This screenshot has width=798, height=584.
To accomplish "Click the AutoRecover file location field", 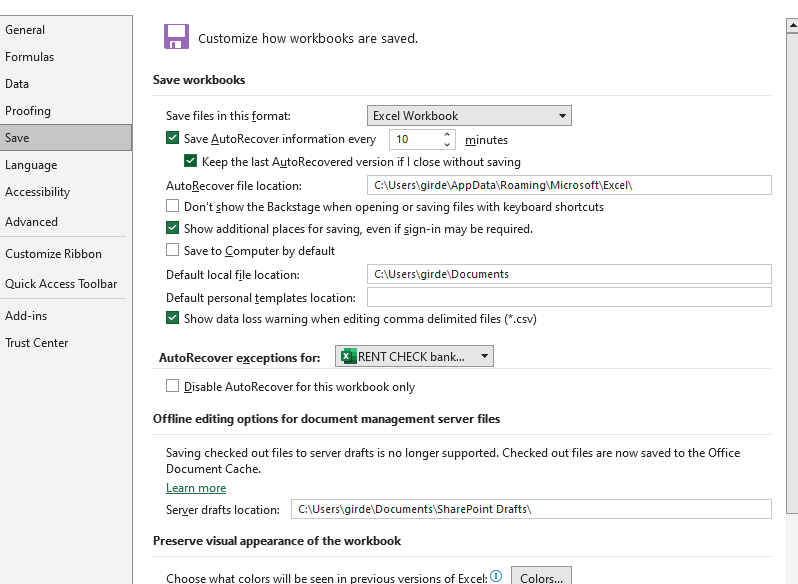I will 569,185.
